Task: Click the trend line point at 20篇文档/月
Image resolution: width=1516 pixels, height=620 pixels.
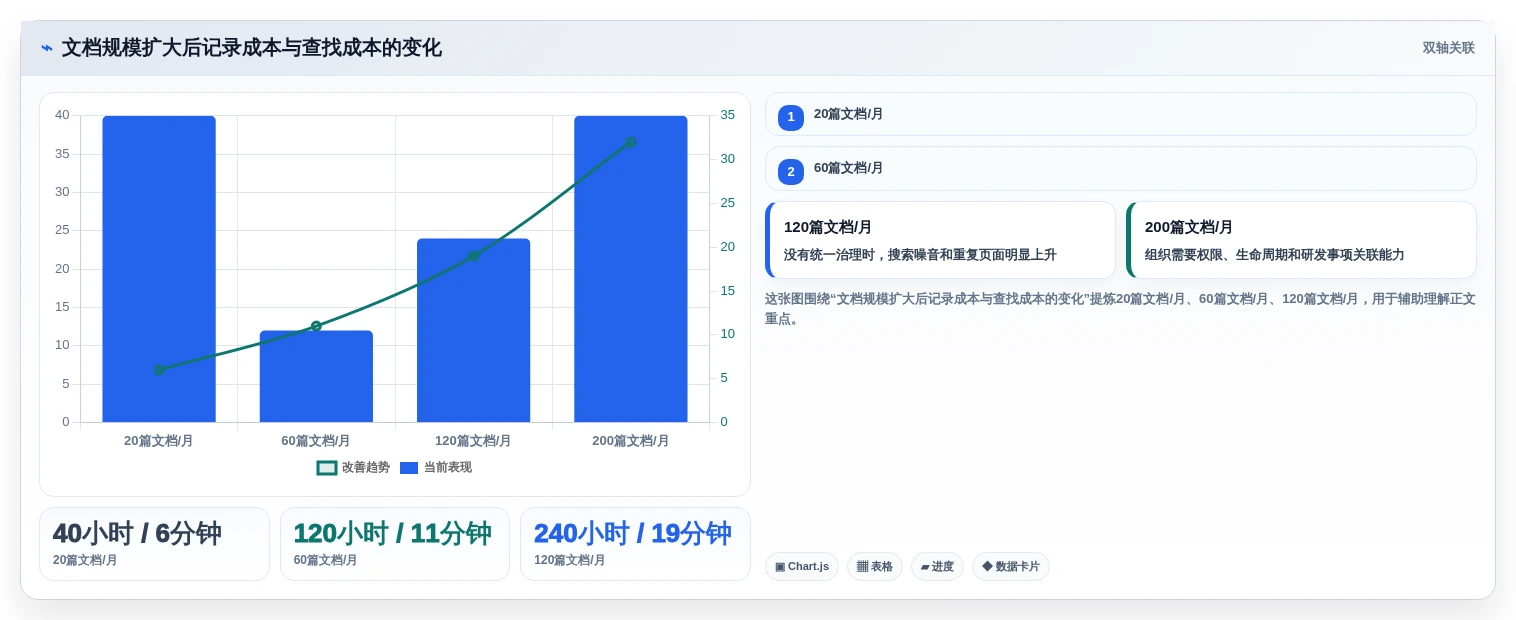Action: point(159,370)
